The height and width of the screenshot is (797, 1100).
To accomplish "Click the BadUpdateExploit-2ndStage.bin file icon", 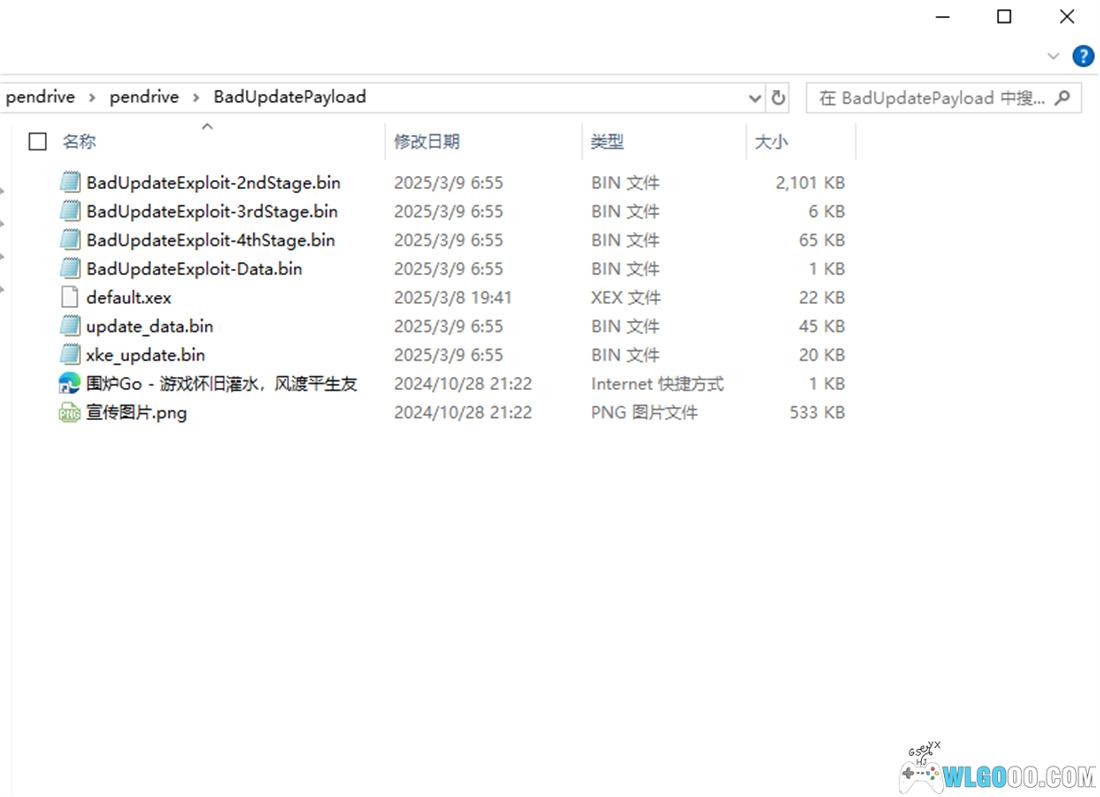I will click(69, 182).
